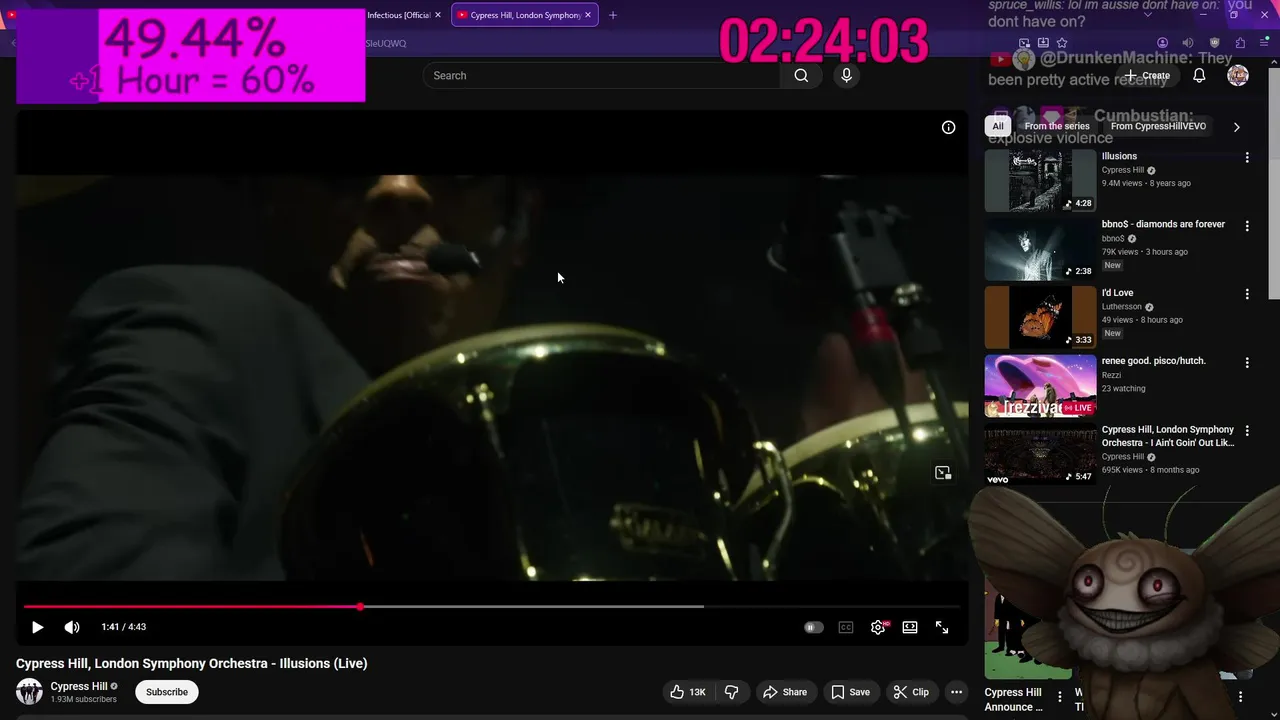Open the uBlock shield extension icon
Viewport: 1280px width, 720px height.
tap(1215, 43)
